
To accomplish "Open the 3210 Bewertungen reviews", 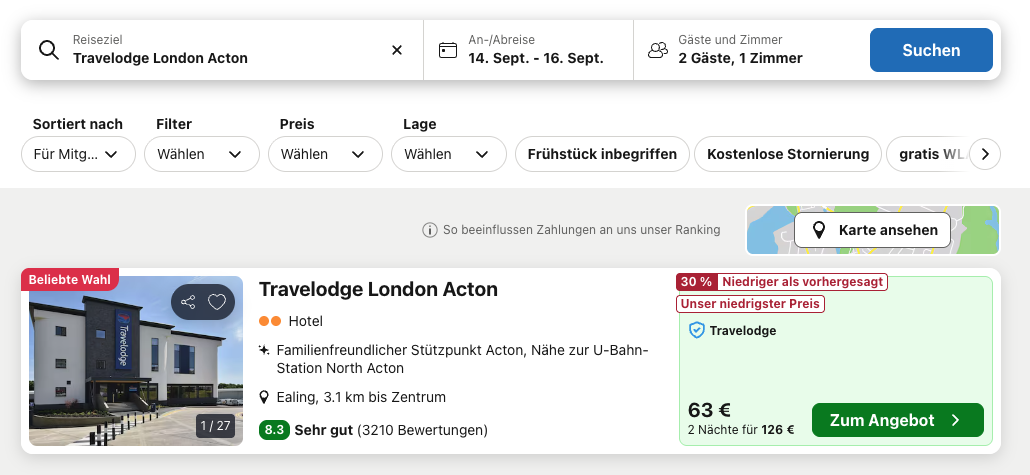I will tap(422, 430).
